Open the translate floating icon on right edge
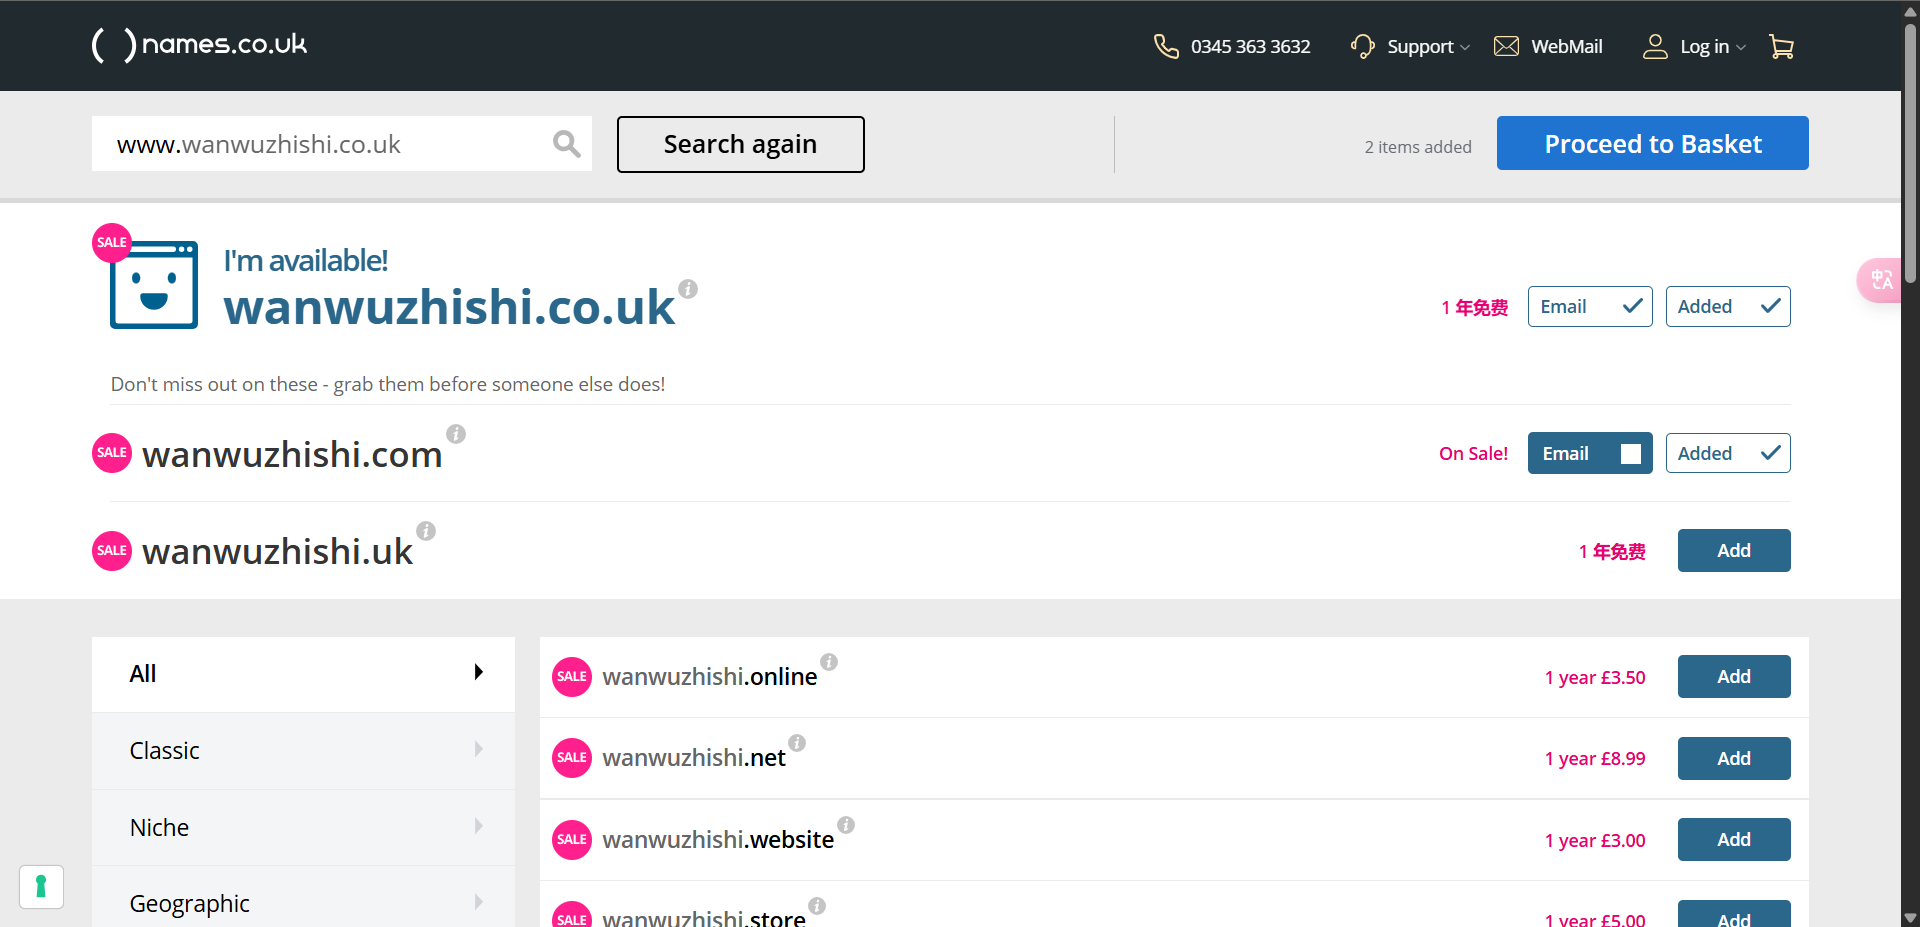The image size is (1920, 927). (x=1881, y=280)
